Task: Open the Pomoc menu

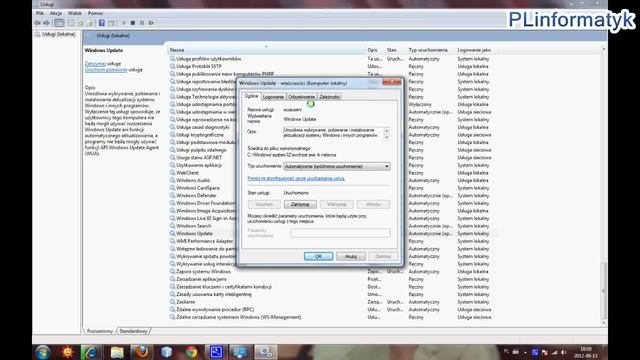Action: 96,13
